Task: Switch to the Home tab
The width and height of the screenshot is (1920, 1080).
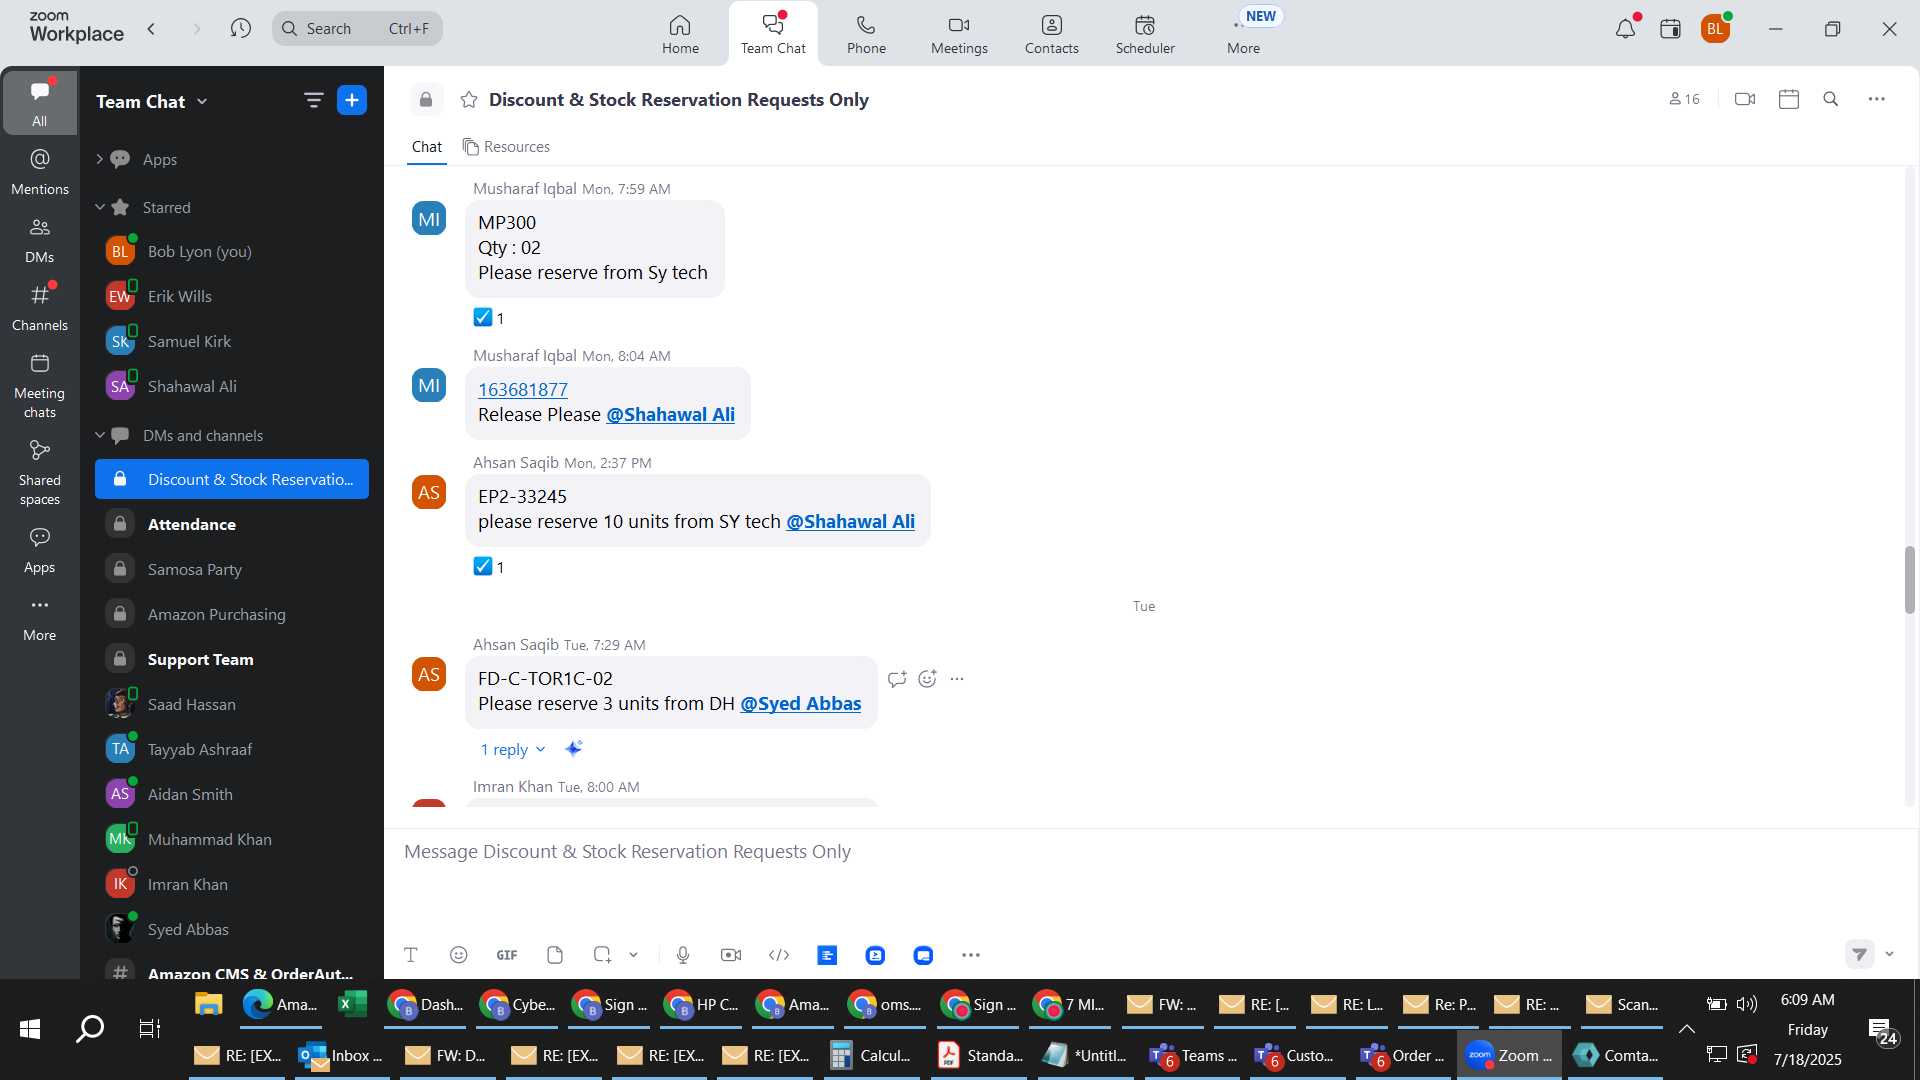Action: coord(680,34)
